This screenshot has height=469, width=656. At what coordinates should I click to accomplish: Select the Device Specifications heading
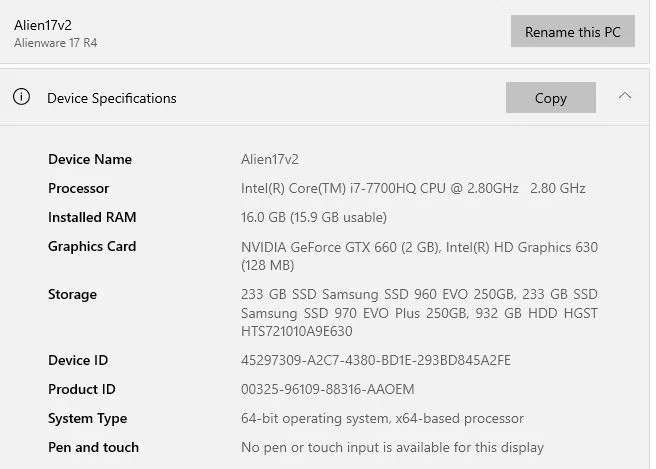point(111,98)
